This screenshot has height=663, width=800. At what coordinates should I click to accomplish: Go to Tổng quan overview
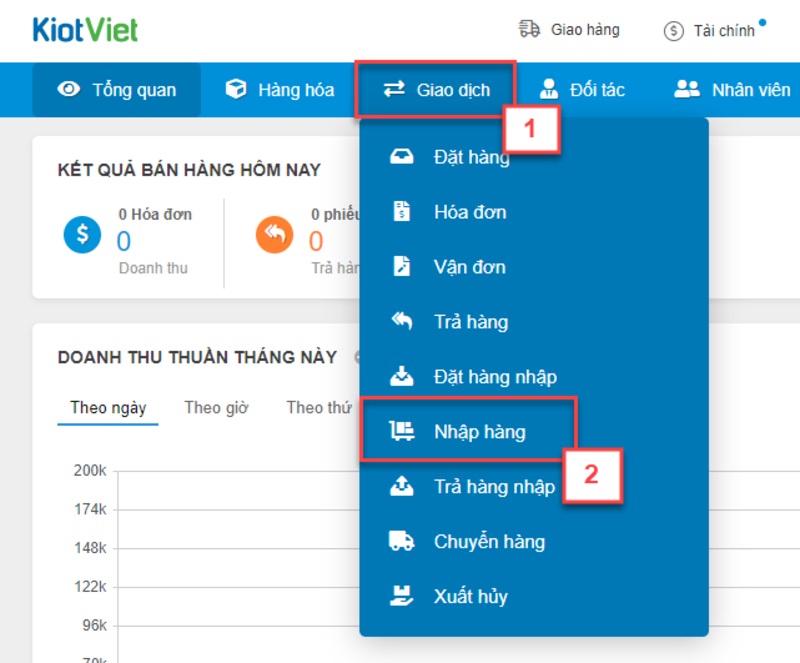click(116, 90)
